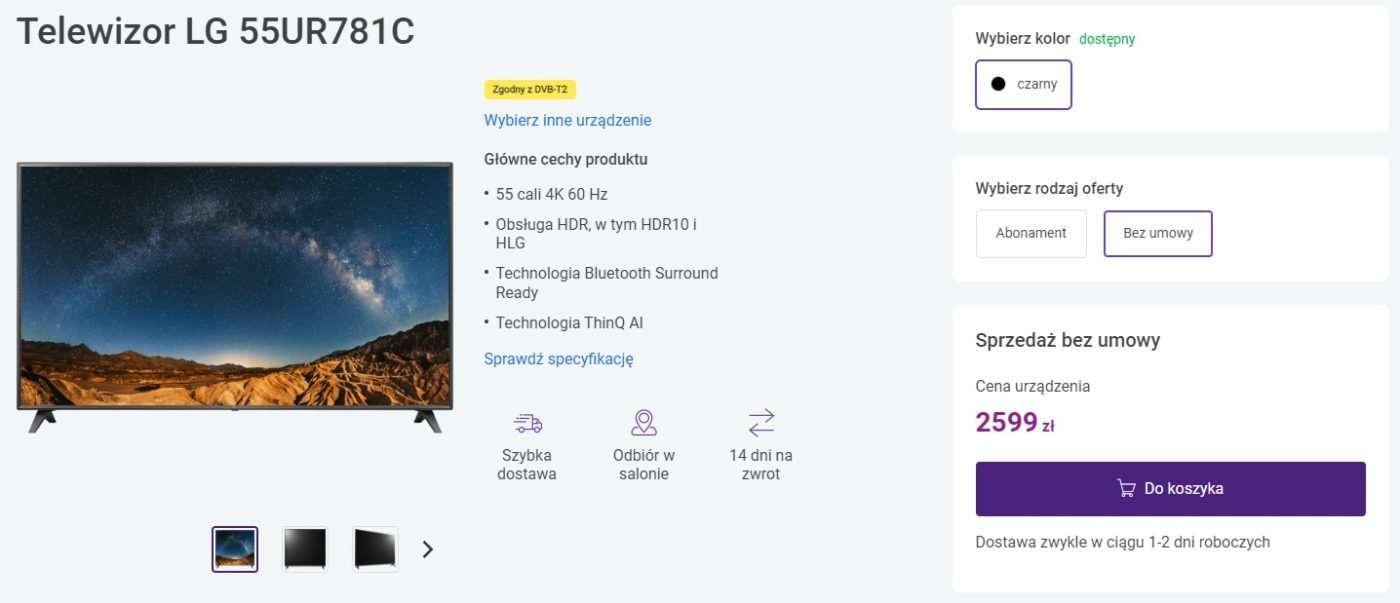
Task: Select the czarny color option
Action: [x=1024, y=84]
